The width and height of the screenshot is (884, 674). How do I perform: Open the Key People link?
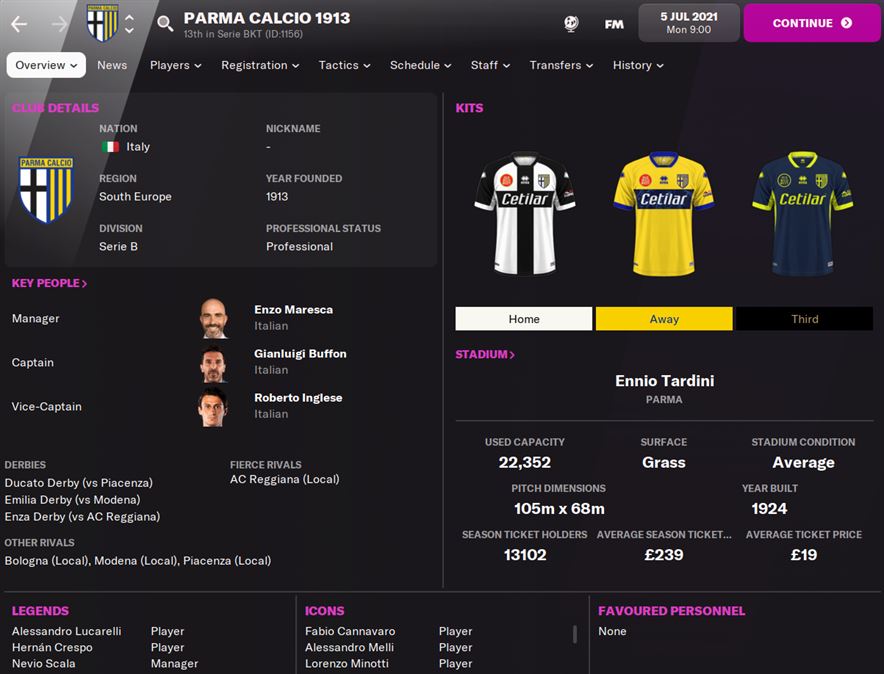click(49, 283)
